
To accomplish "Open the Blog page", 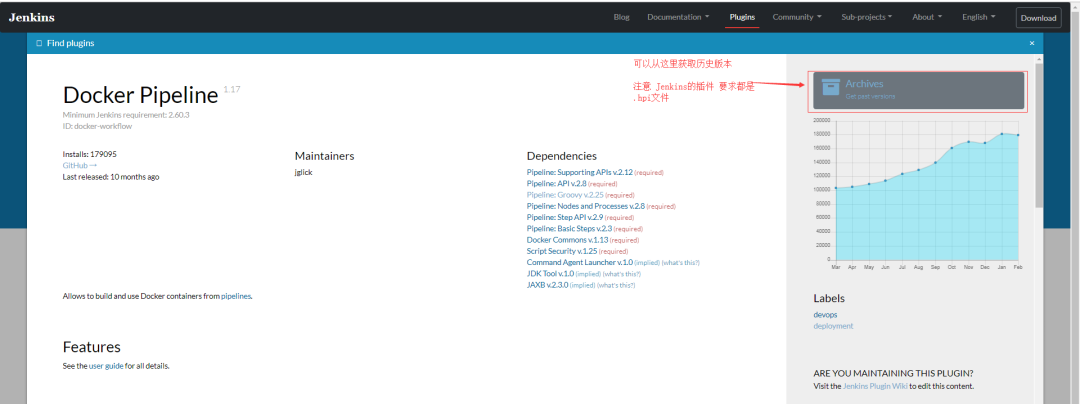I will tap(621, 17).
